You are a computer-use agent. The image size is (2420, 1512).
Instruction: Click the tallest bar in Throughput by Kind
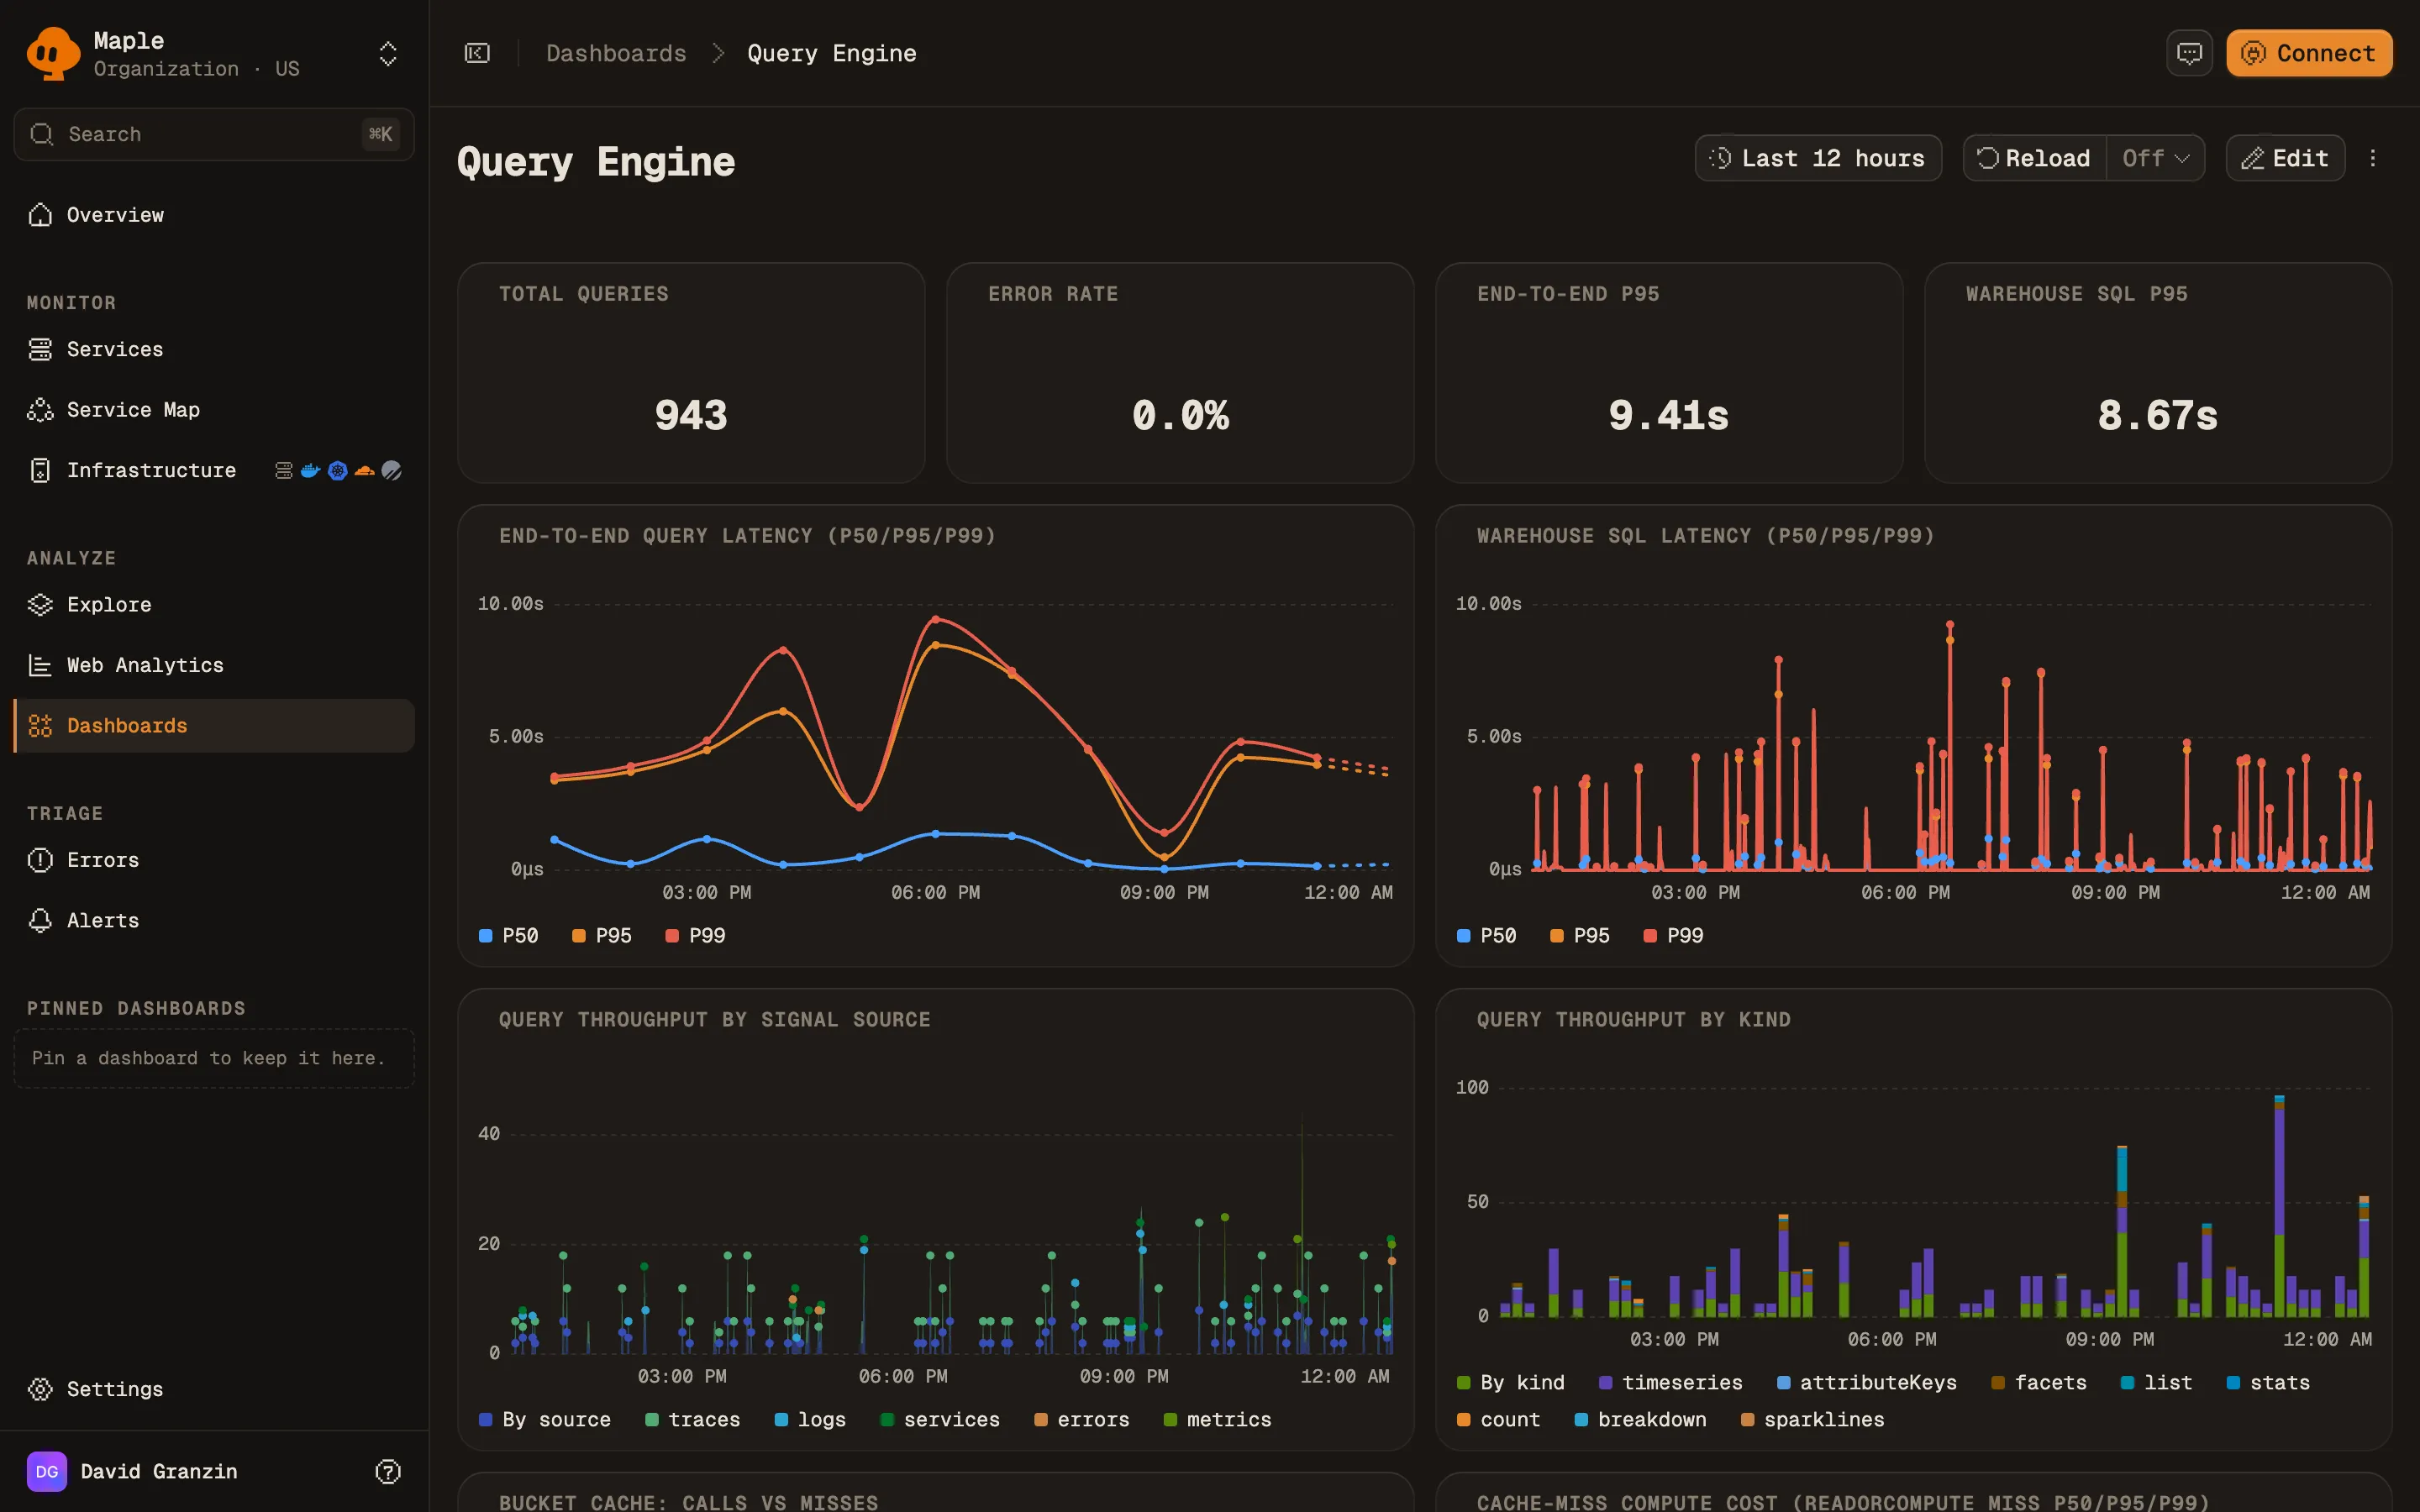coord(2279,1206)
